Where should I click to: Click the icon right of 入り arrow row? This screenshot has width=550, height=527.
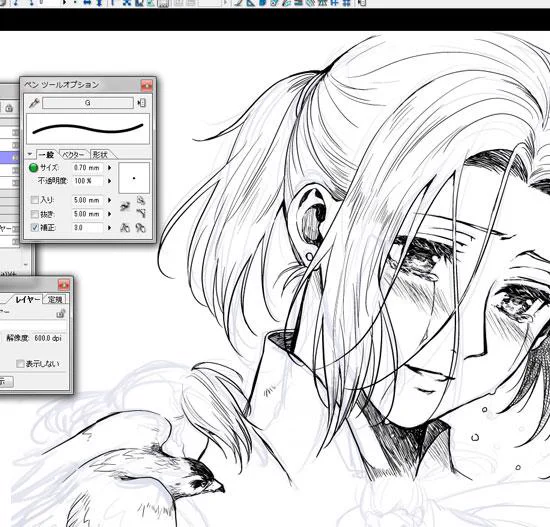click(x=141, y=200)
